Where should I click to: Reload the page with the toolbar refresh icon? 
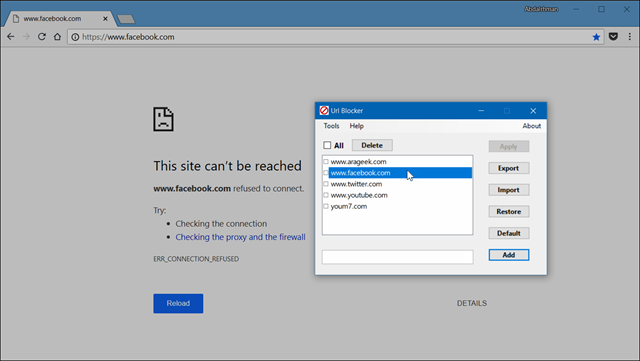(42, 37)
